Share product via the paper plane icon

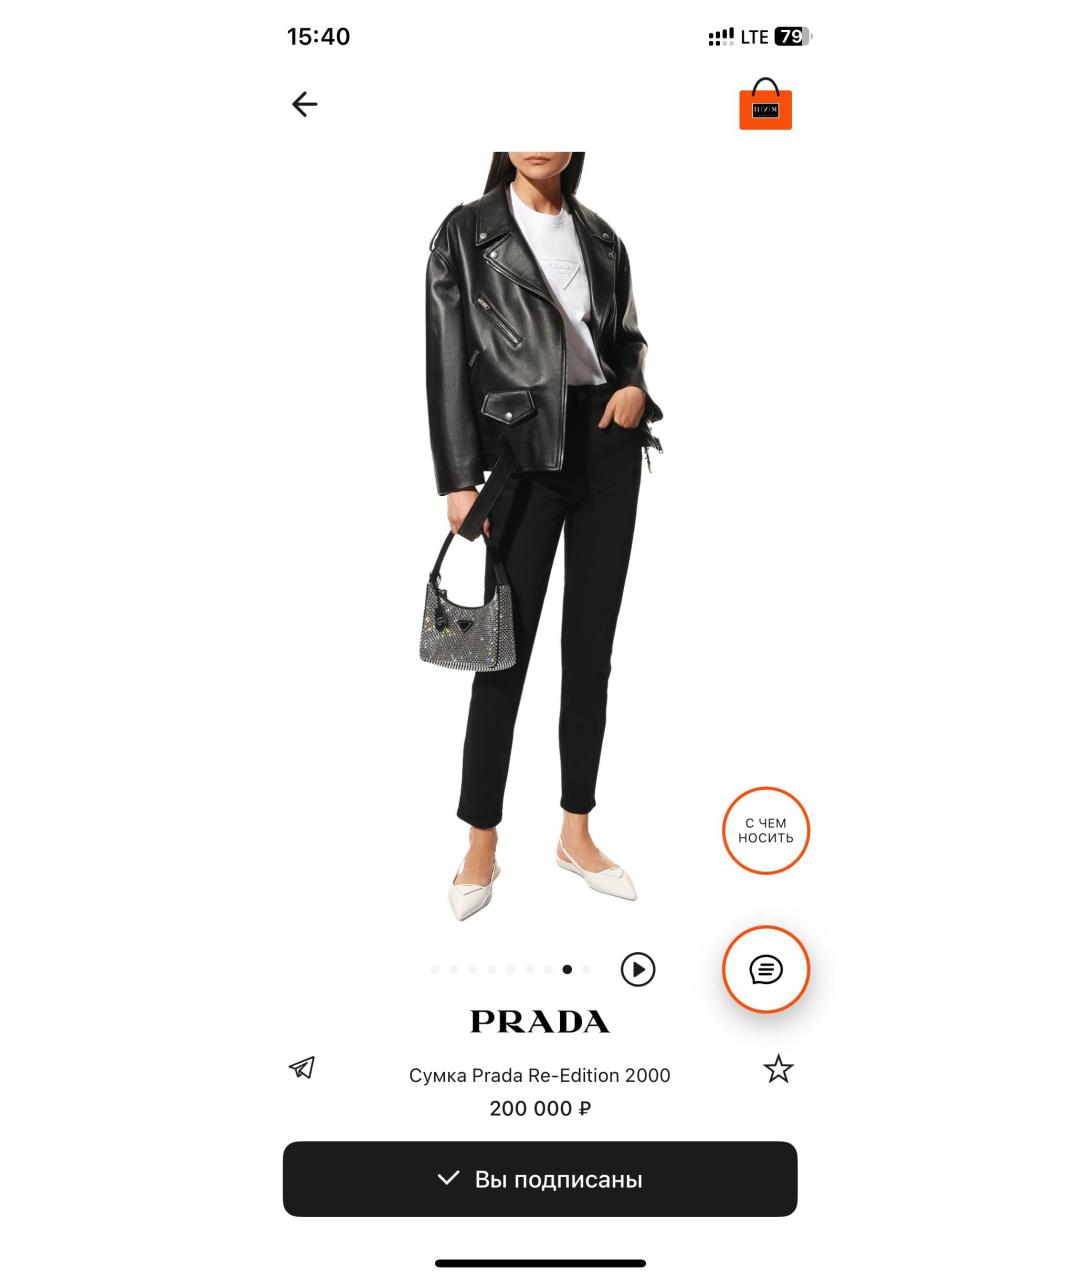pos(302,1068)
